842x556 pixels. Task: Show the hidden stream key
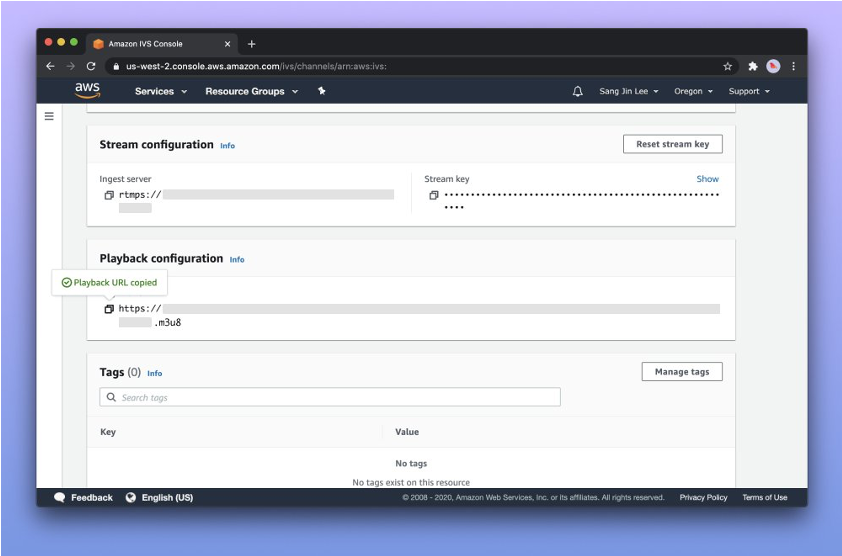click(x=707, y=179)
